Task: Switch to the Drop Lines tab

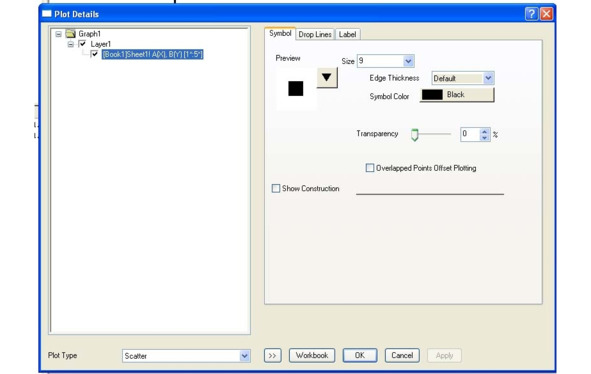Action: (x=315, y=34)
